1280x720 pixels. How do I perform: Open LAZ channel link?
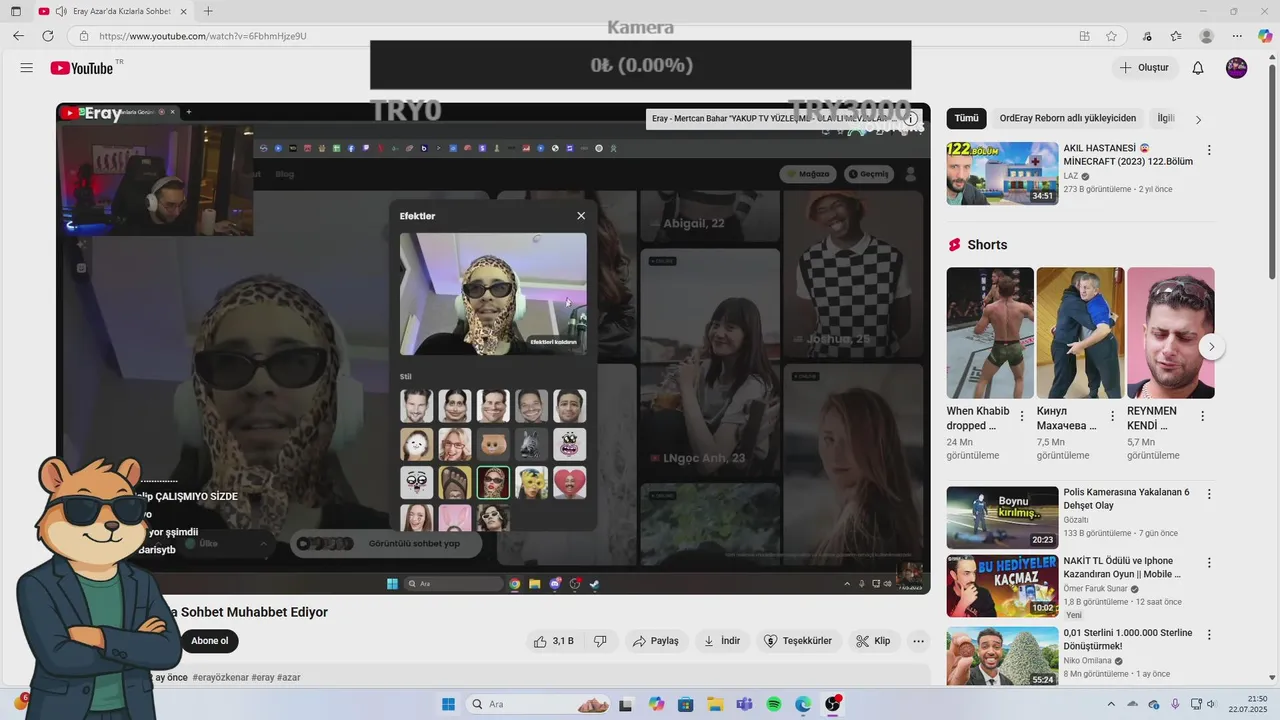[1071, 176]
